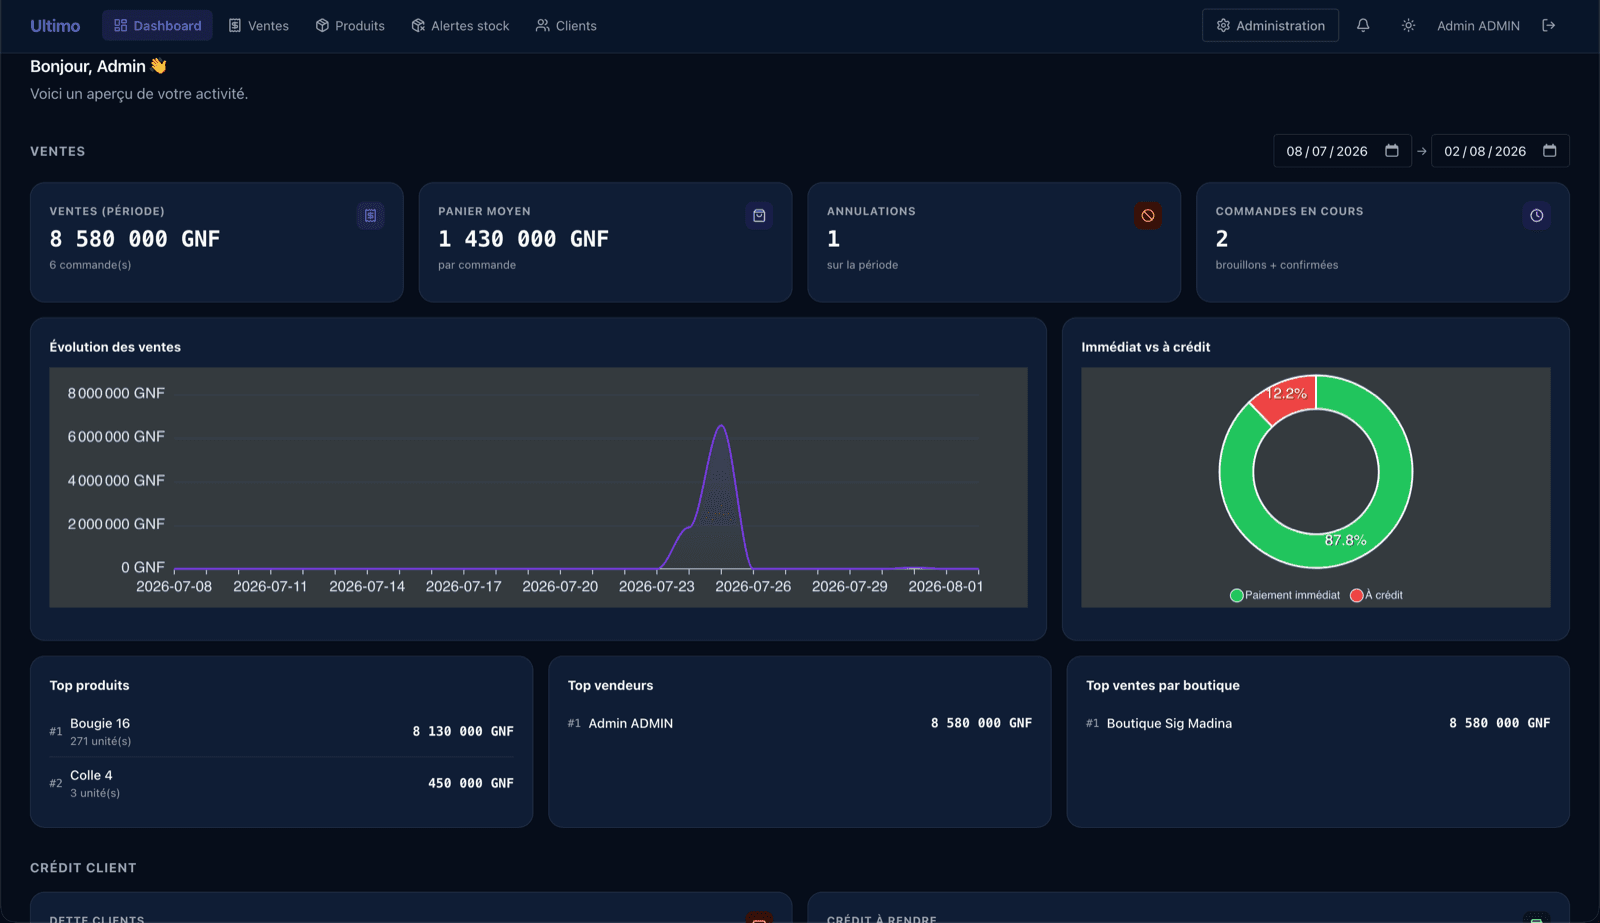Click the Admin ADMIN user name
This screenshot has height=923, width=1600.
1478,26
